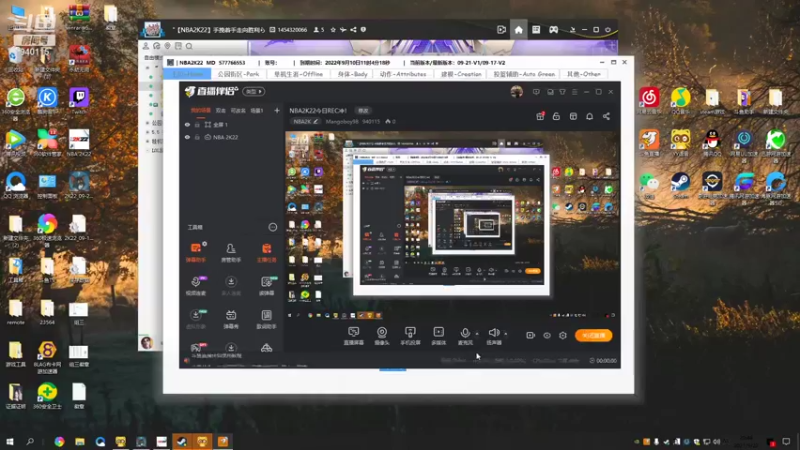Open the gift box icon in the stream header
800x450 pixels.
click(x=540, y=116)
